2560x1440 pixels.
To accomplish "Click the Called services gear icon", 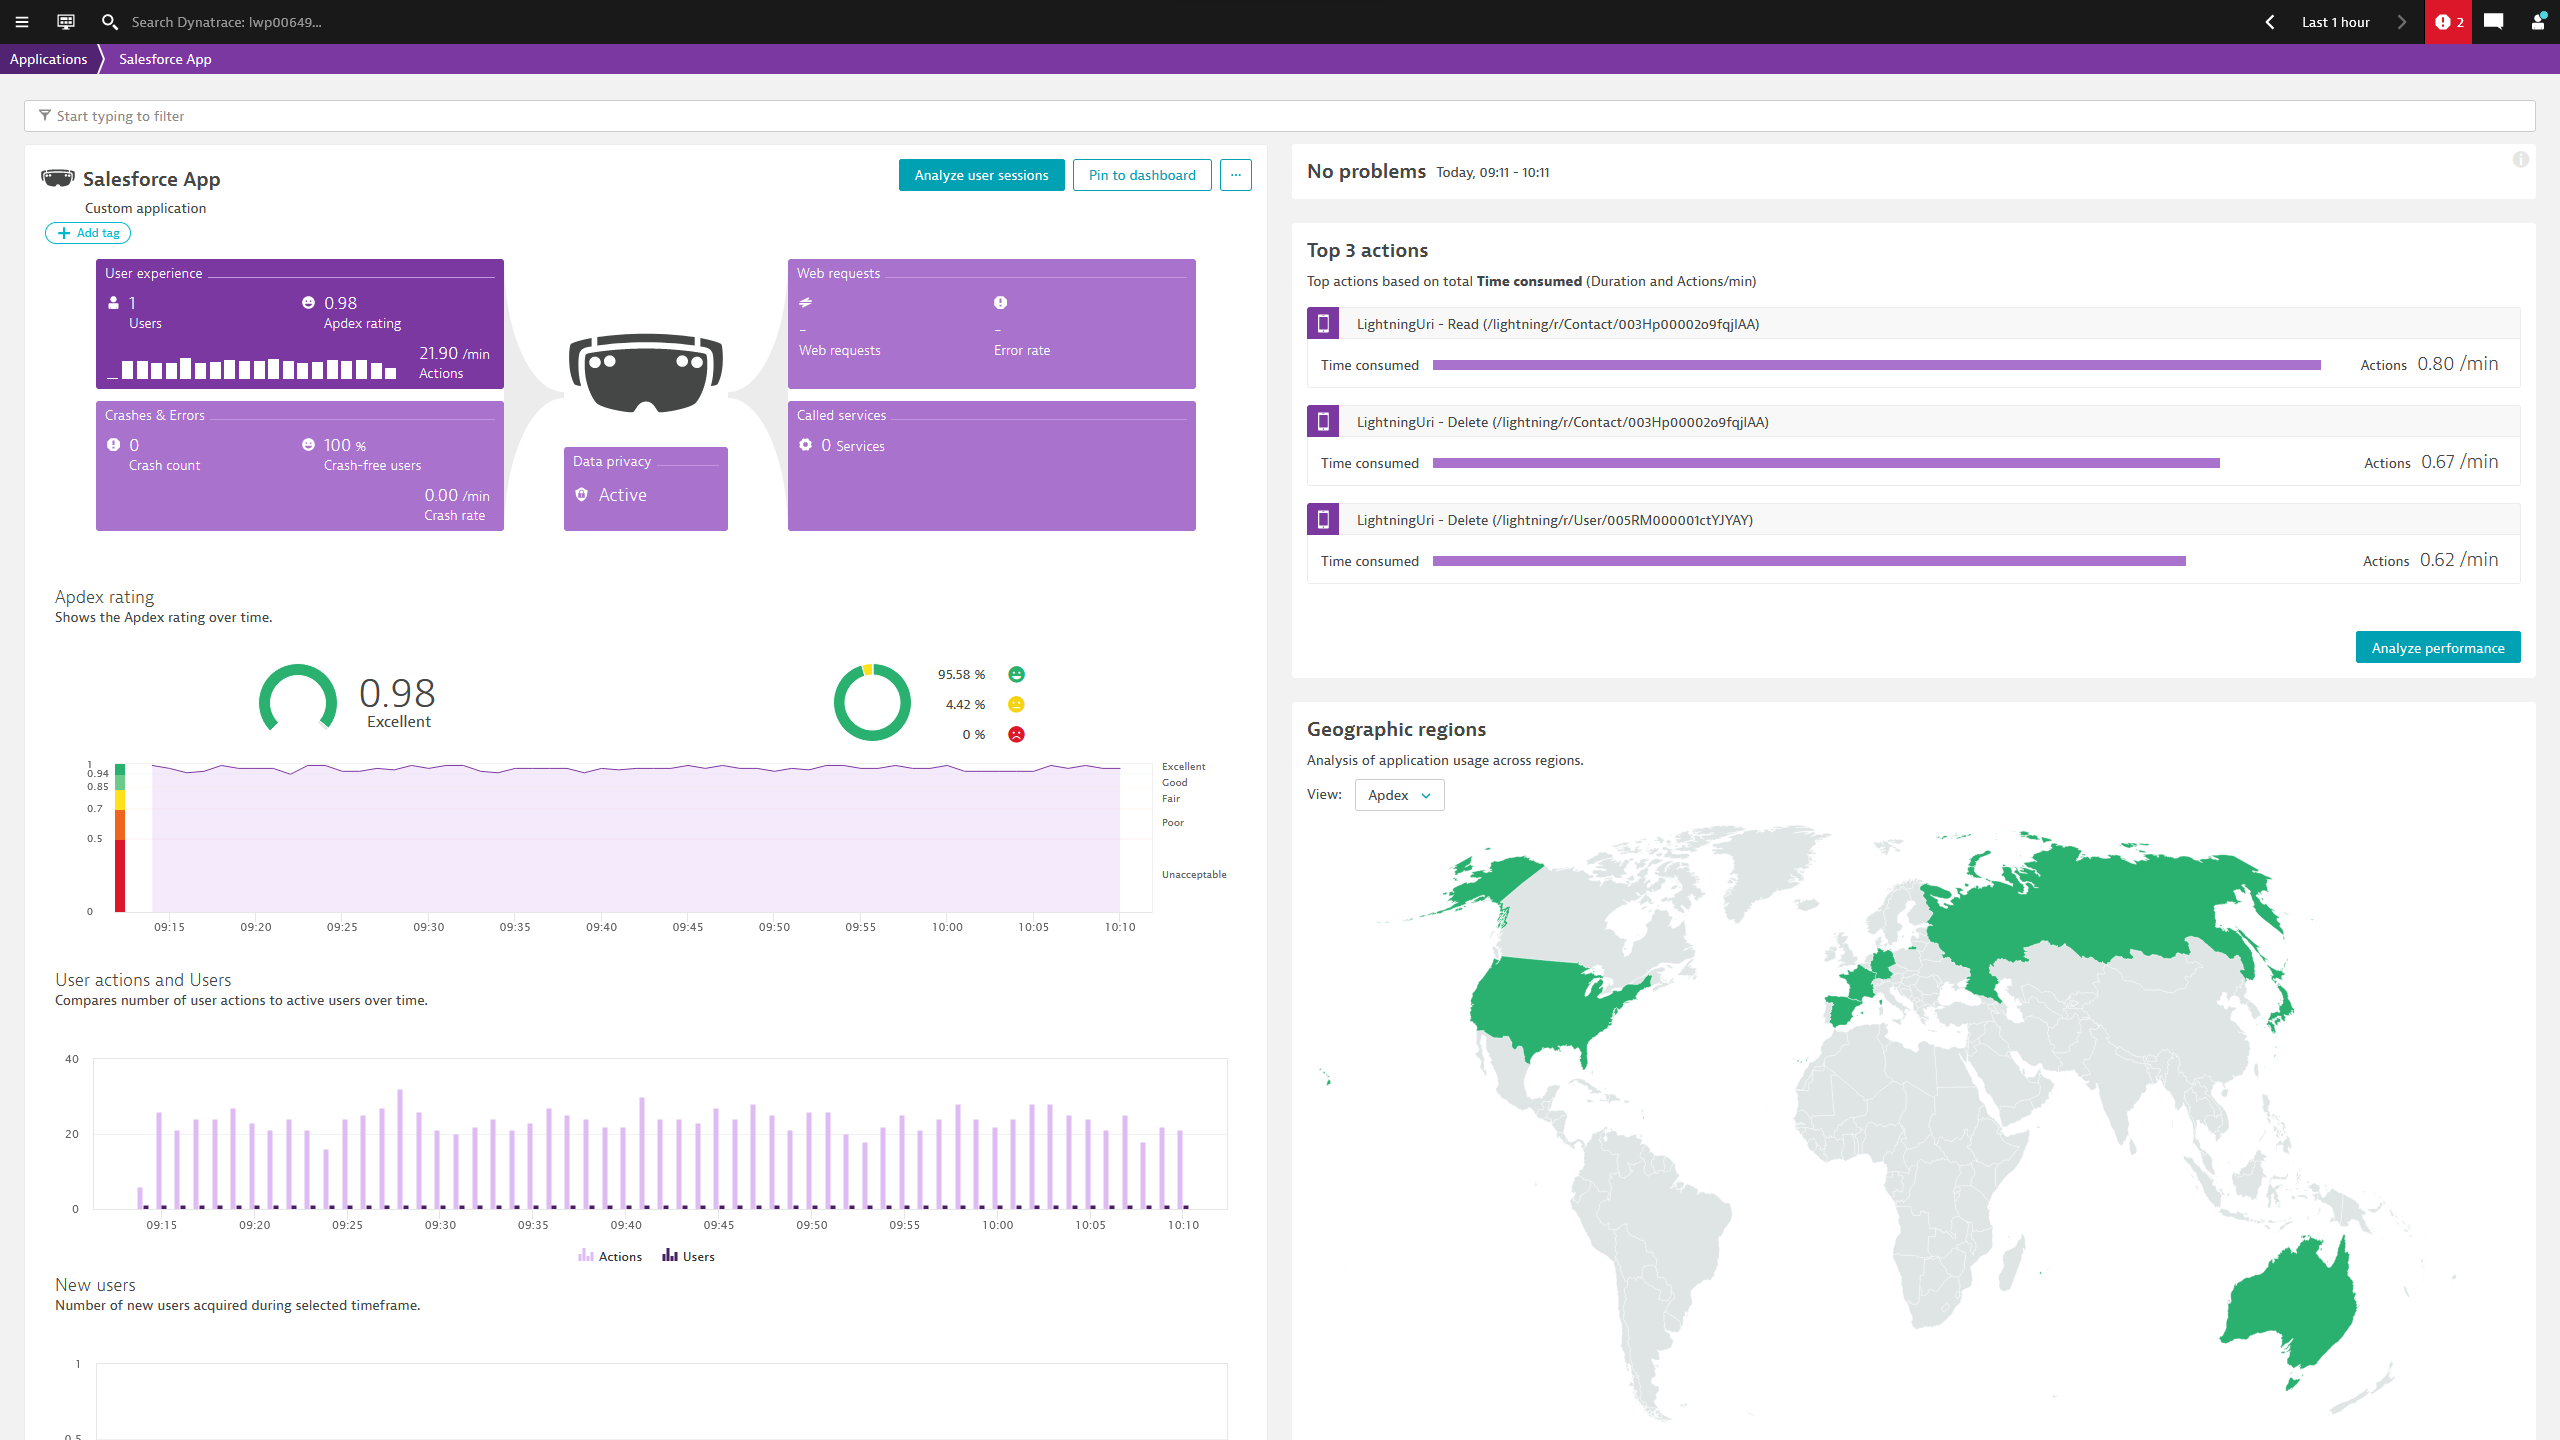I will point(805,445).
